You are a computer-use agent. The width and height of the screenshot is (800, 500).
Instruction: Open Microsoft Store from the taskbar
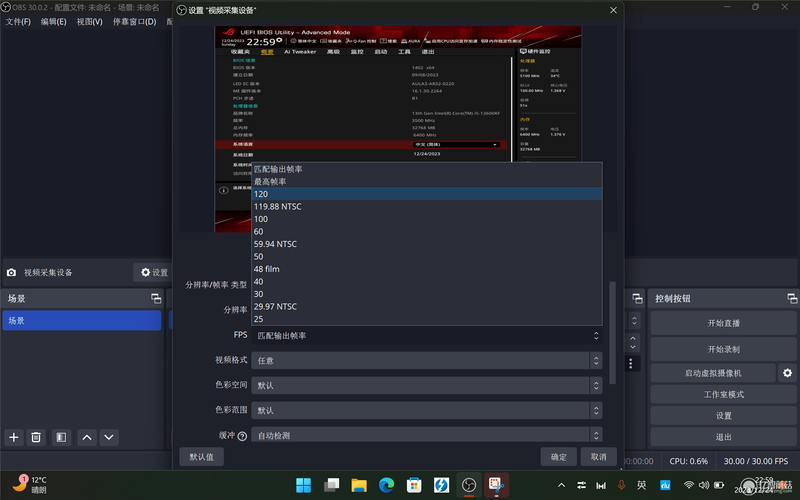coord(414,485)
